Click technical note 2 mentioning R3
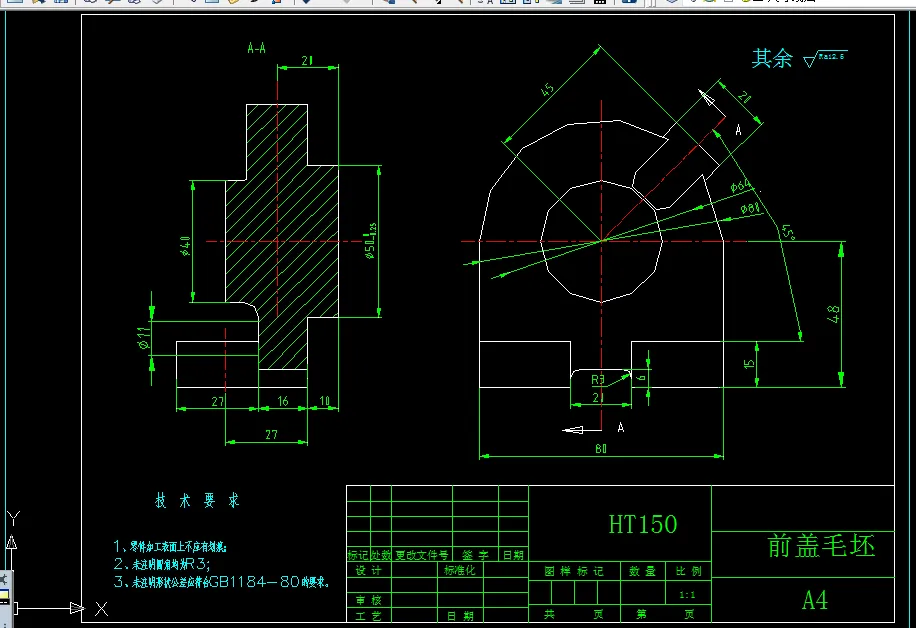The width and height of the screenshot is (916, 628). coord(162,564)
